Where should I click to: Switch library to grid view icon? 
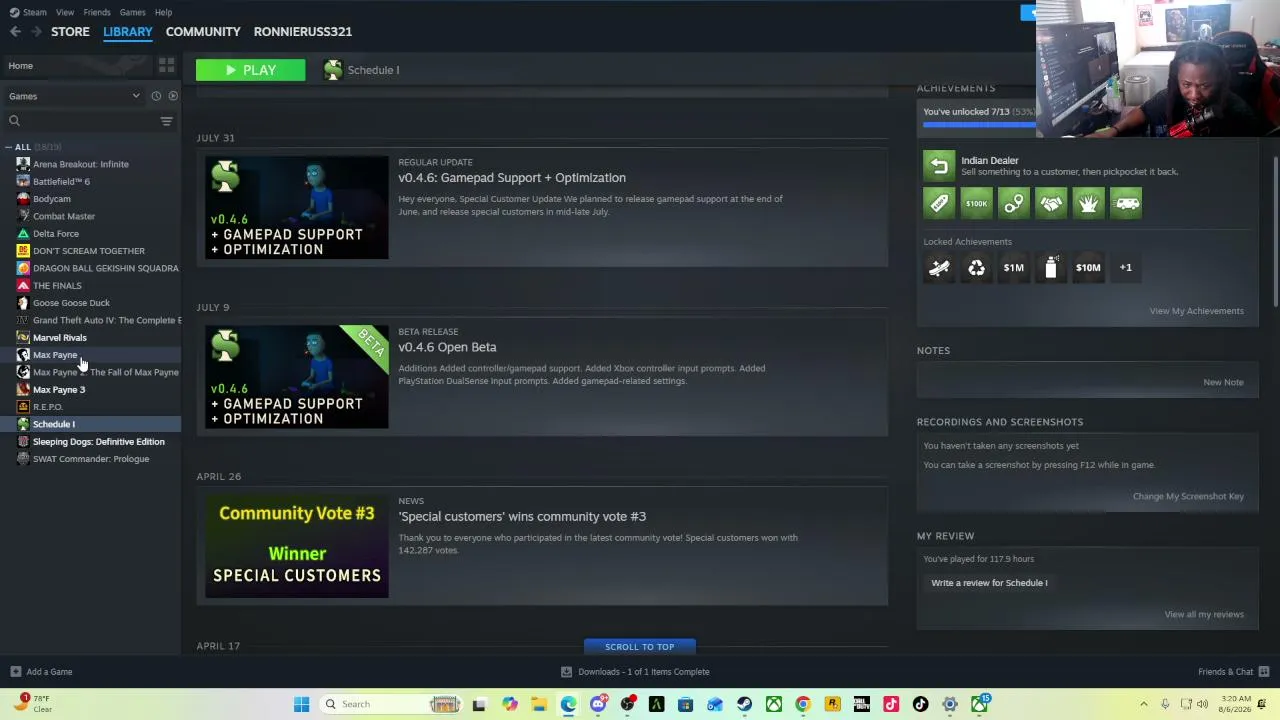click(166, 66)
